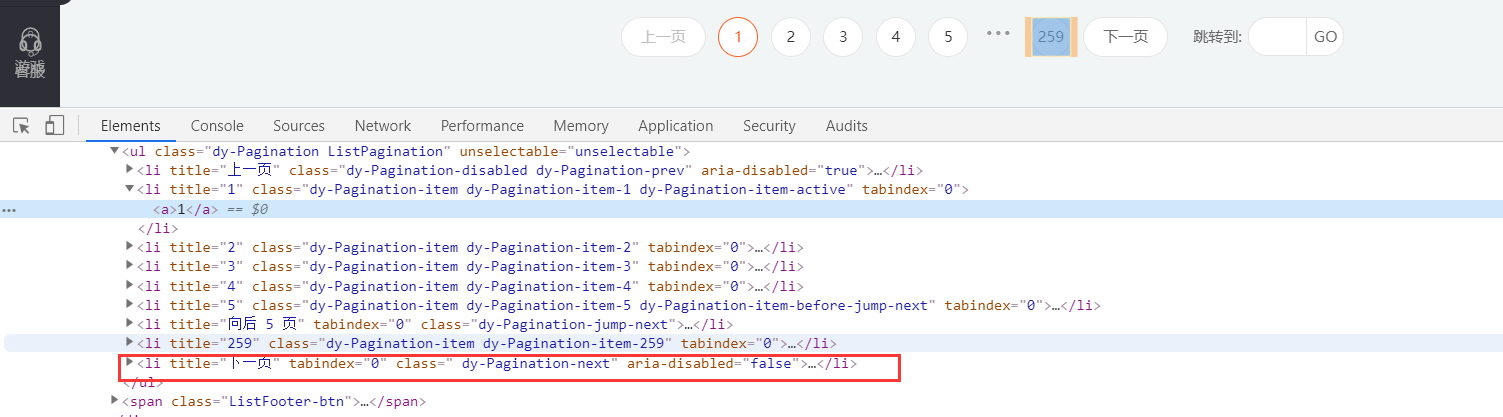Open the customer service headset icon
The height and width of the screenshot is (417, 1503).
tap(30, 41)
